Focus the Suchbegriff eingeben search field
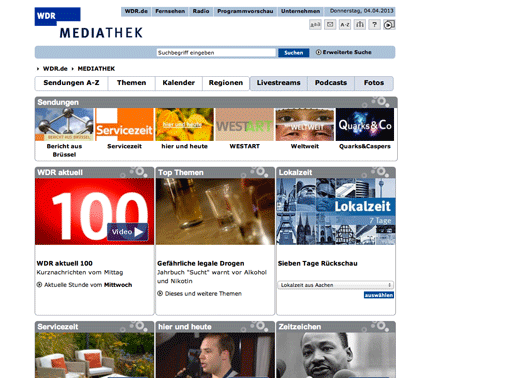 tap(216, 53)
